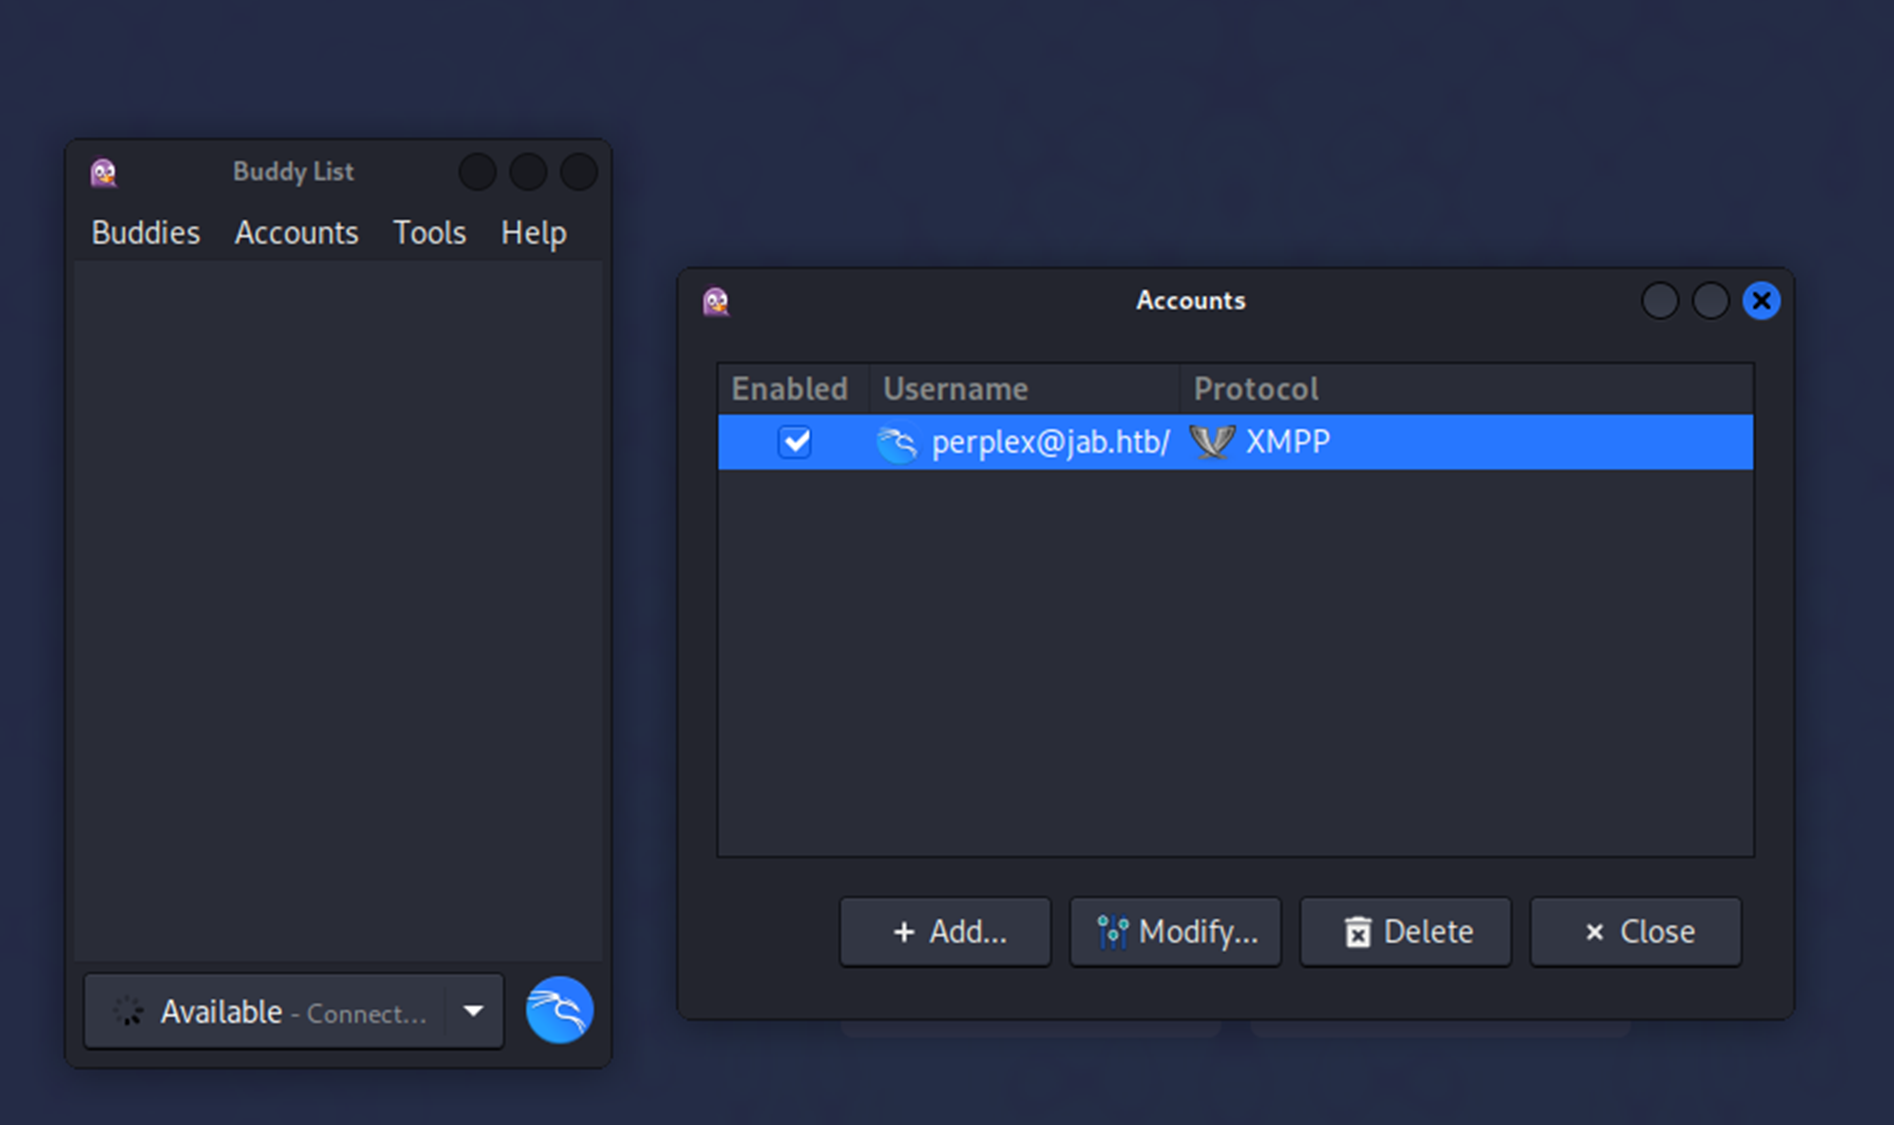Maximize the Buddy List window

coord(528,172)
